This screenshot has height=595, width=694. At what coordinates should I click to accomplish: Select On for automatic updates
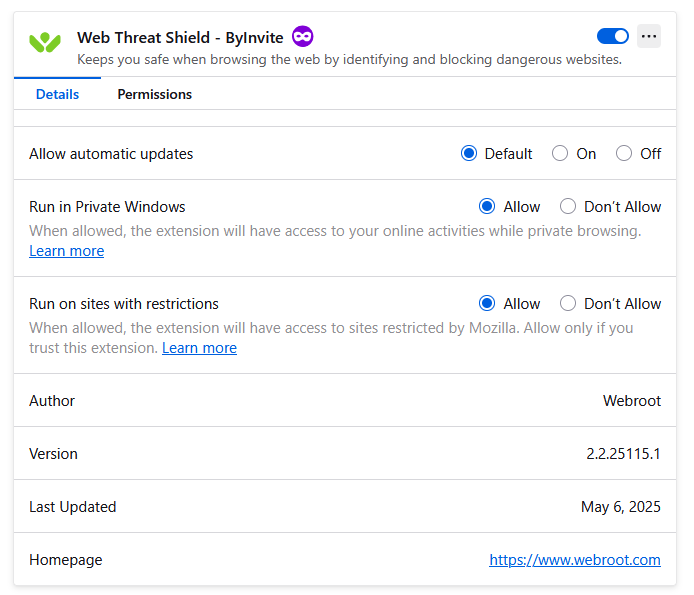click(560, 154)
